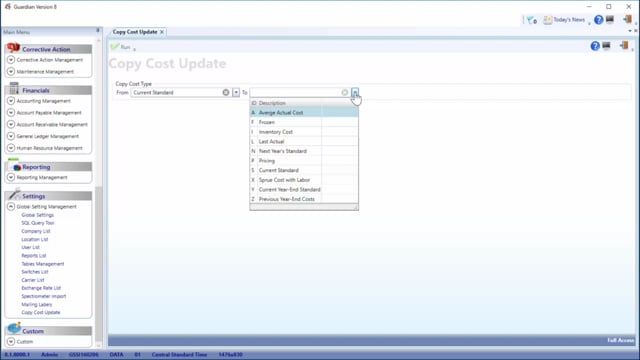The image size is (640, 360).
Task: Open User List
Action: pos(31,247)
